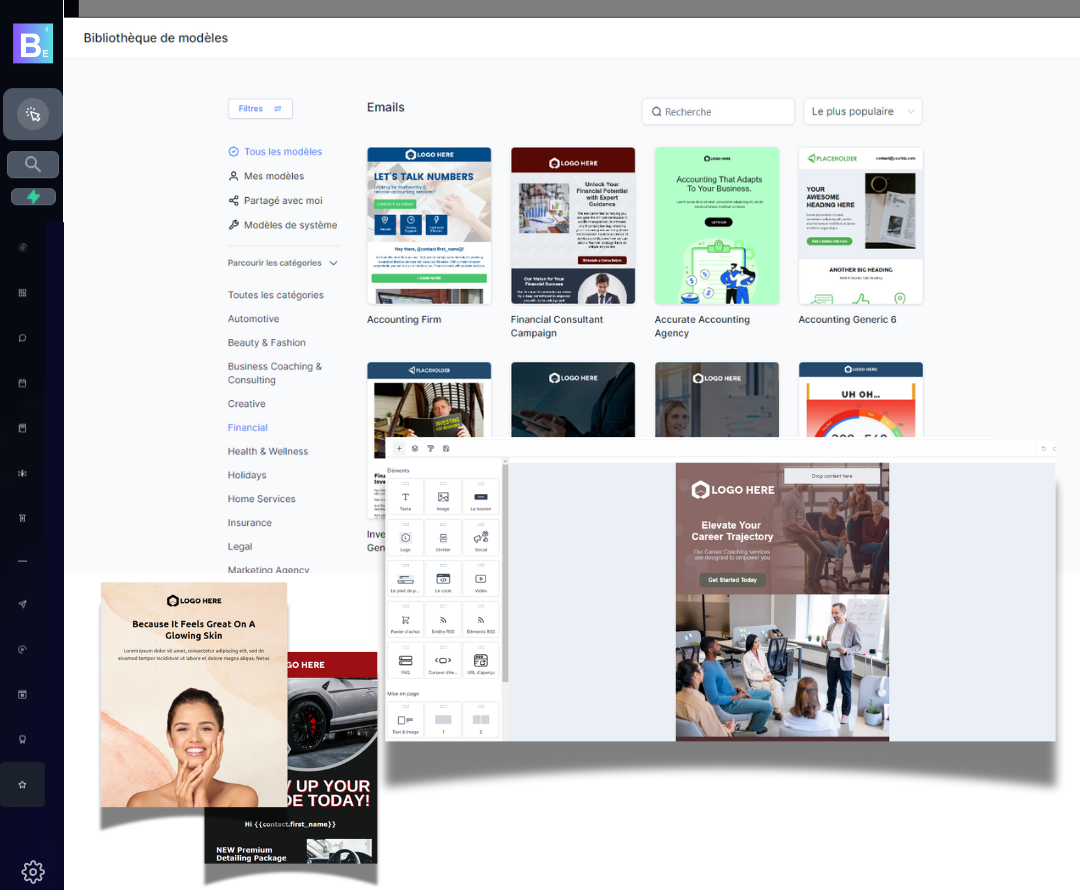Click the B logo in the sidebar
The width and height of the screenshot is (1080, 890).
point(32,43)
